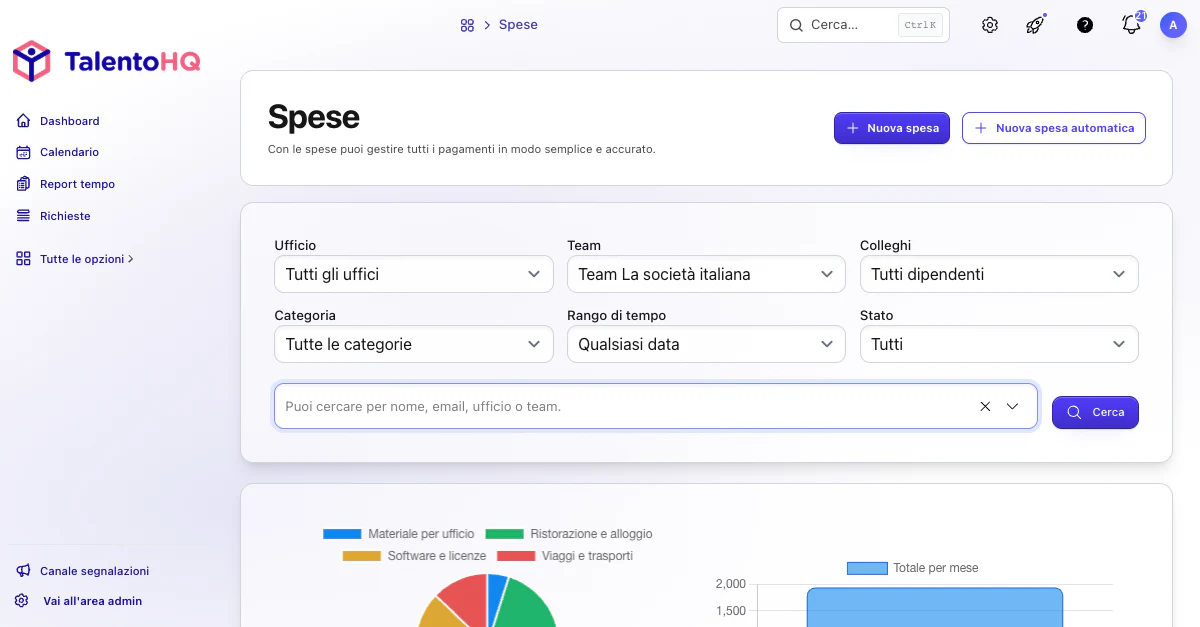Open the Richieste list icon

click(24, 216)
